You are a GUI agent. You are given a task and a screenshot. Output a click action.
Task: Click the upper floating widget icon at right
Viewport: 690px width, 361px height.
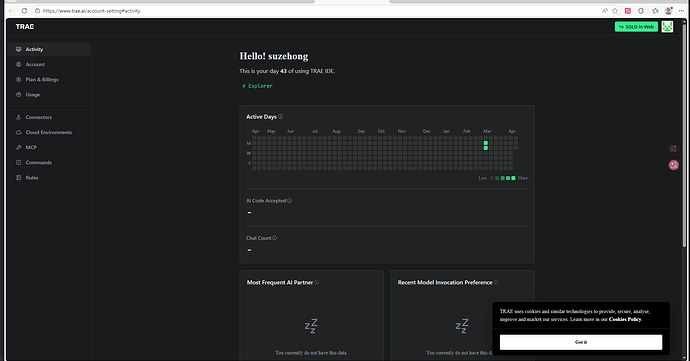tap(673, 149)
